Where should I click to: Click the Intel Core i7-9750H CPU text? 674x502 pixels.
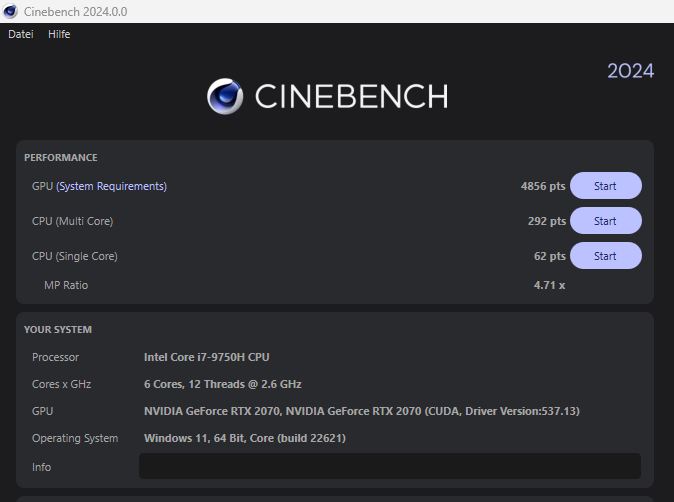point(206,357)
